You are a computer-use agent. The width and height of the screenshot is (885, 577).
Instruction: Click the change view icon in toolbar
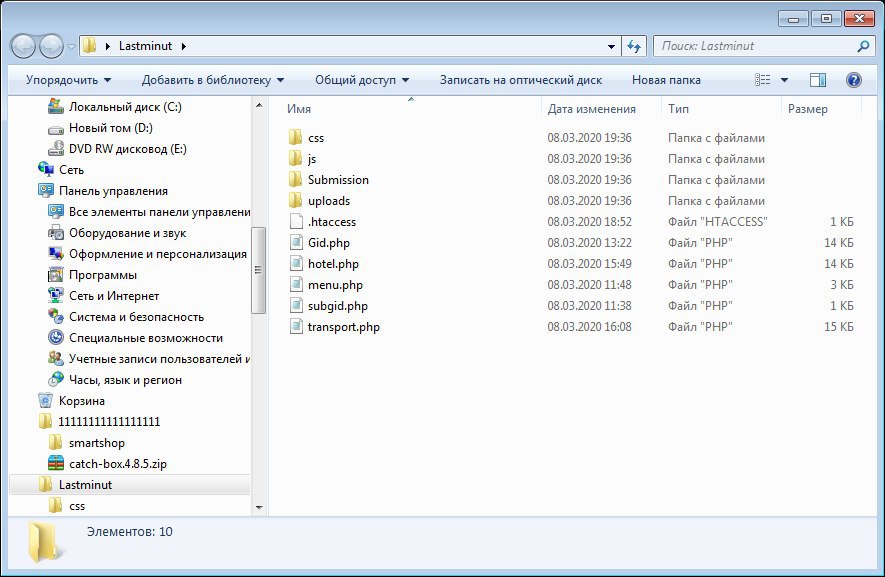764,80
